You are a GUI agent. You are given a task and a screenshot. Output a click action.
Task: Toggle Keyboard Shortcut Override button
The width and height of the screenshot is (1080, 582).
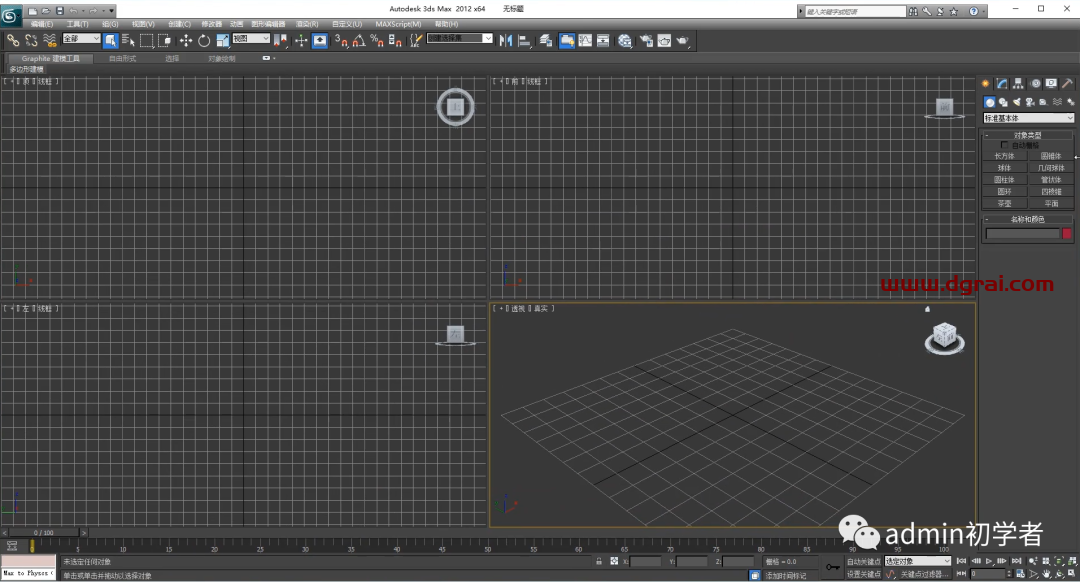click(320, 41)
